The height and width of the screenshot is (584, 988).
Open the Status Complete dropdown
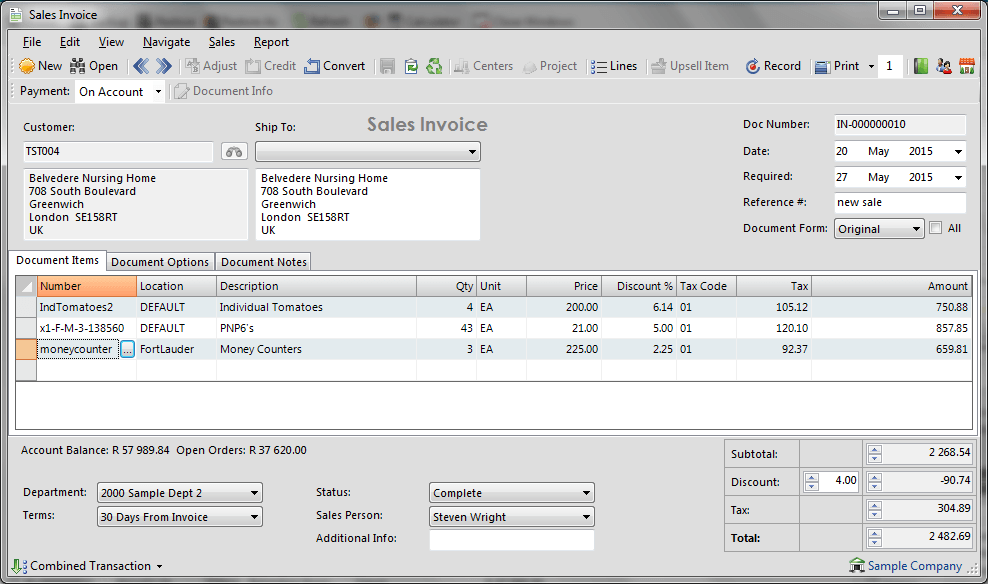click(512, 493)
